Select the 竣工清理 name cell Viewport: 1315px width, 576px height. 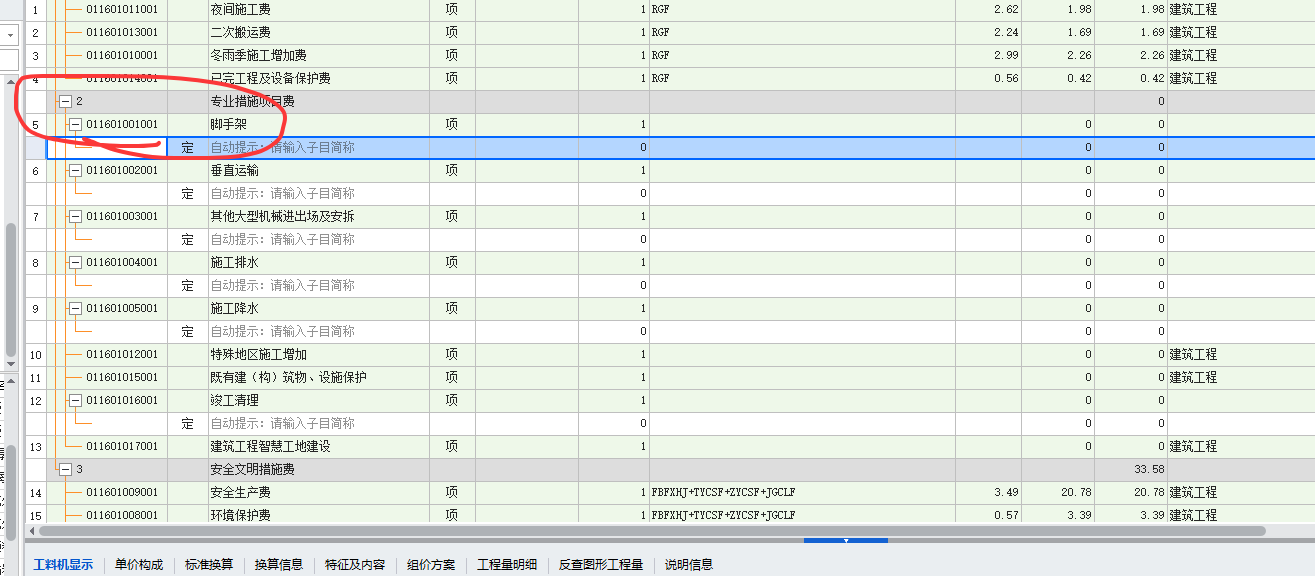319,400
